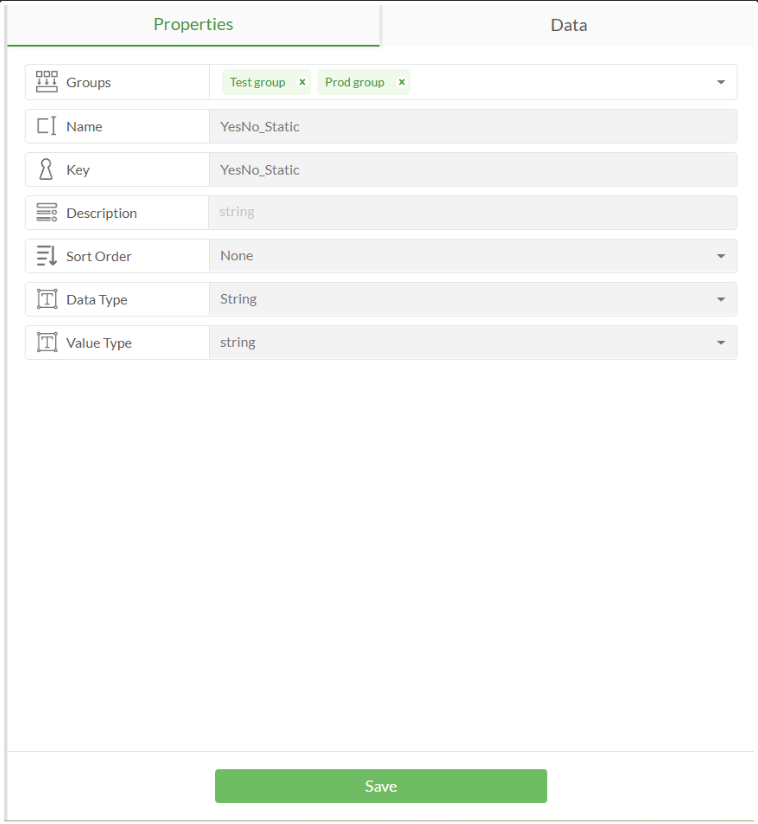Image resolution: width=758 pixels, height=824 pixels.
Task: Click the Data Type text icon
Action: [46, 299]
